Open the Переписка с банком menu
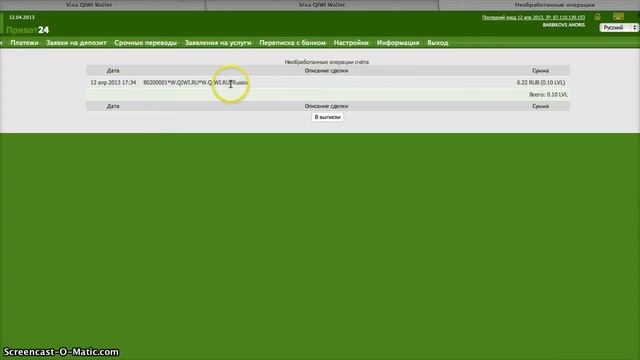640x360 pixels. 293,43
